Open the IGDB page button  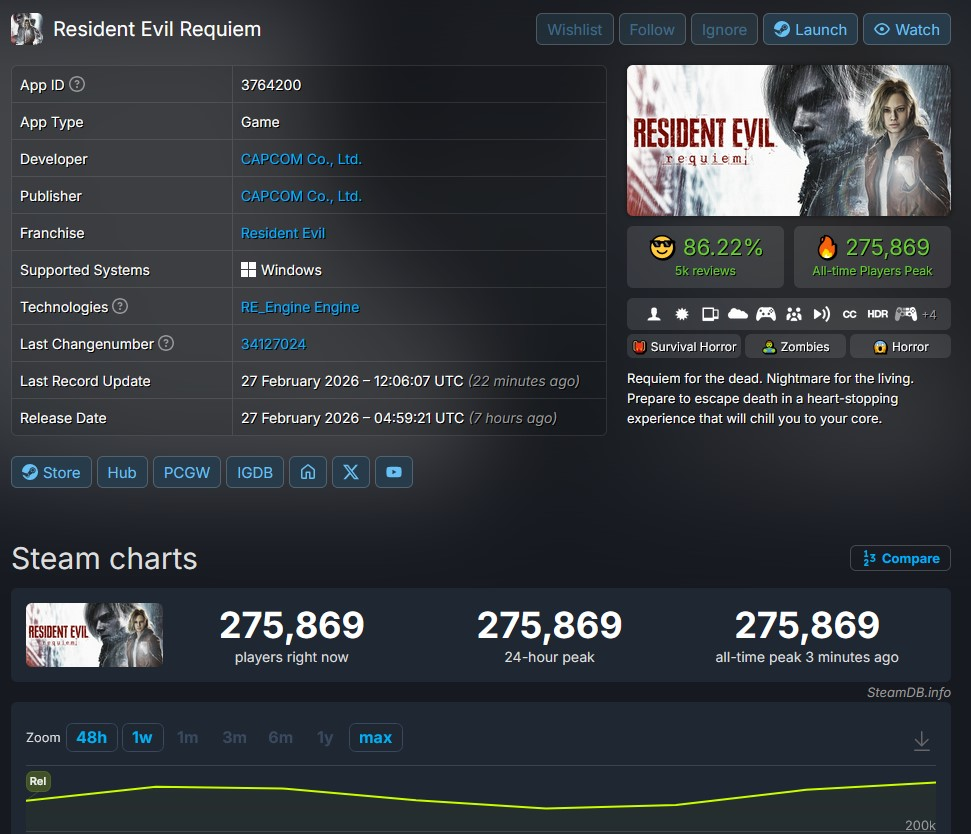pyautogui.click(x=255, y=472)
